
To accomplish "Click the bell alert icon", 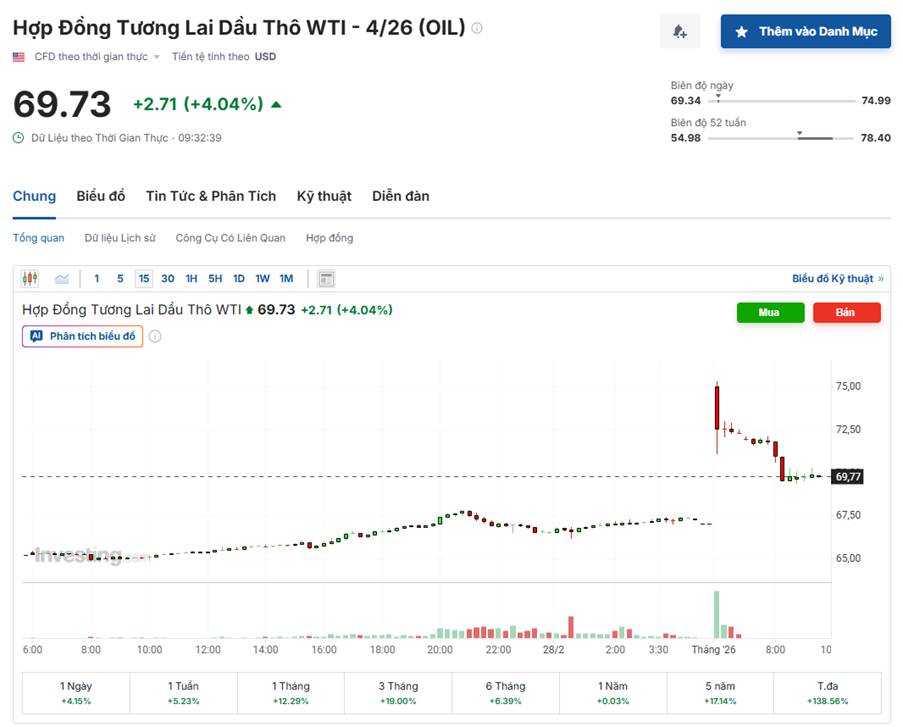I will click(x=679, y=31).
